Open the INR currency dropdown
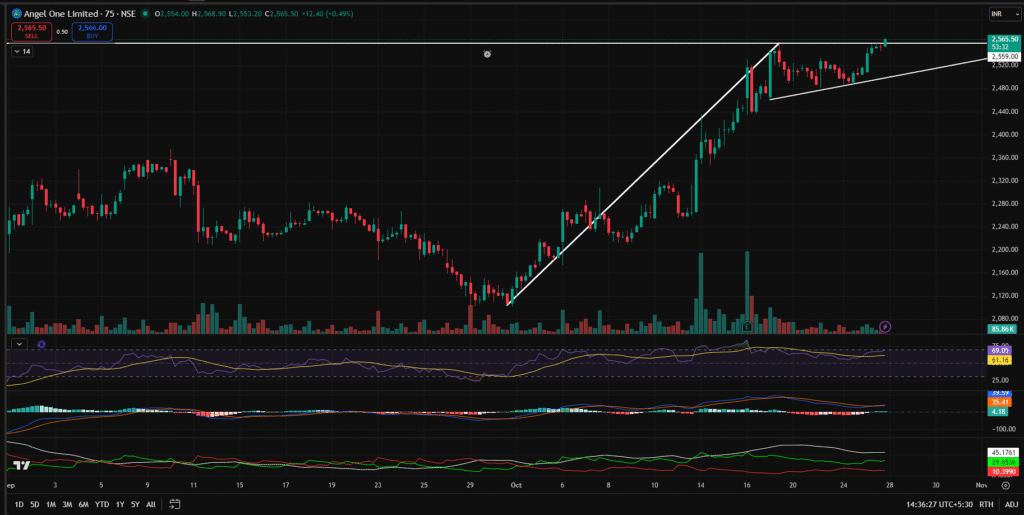 [1002, 13]
